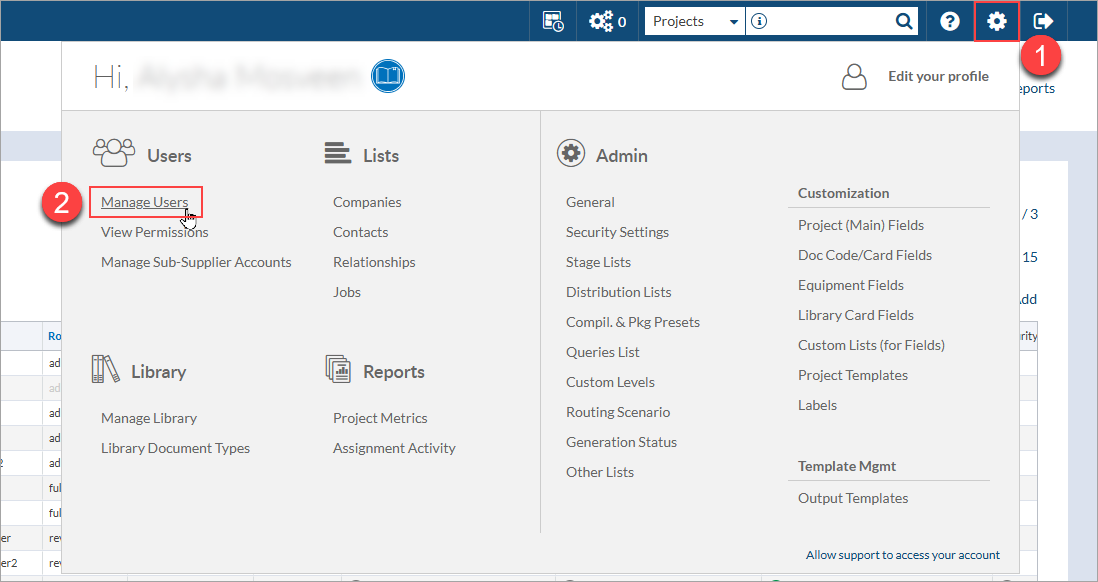
Task: Open Manage Users
Action: coord(145,202)
